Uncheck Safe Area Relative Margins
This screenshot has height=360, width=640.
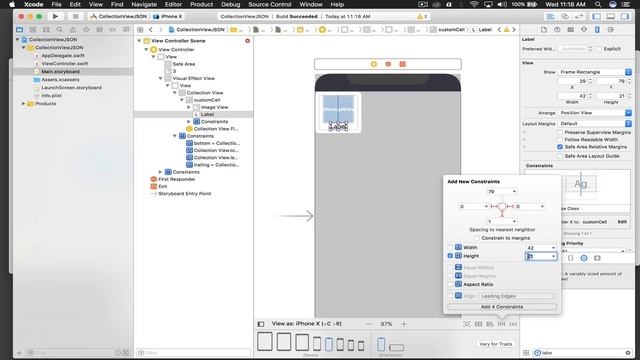click(x=560, y=147)
